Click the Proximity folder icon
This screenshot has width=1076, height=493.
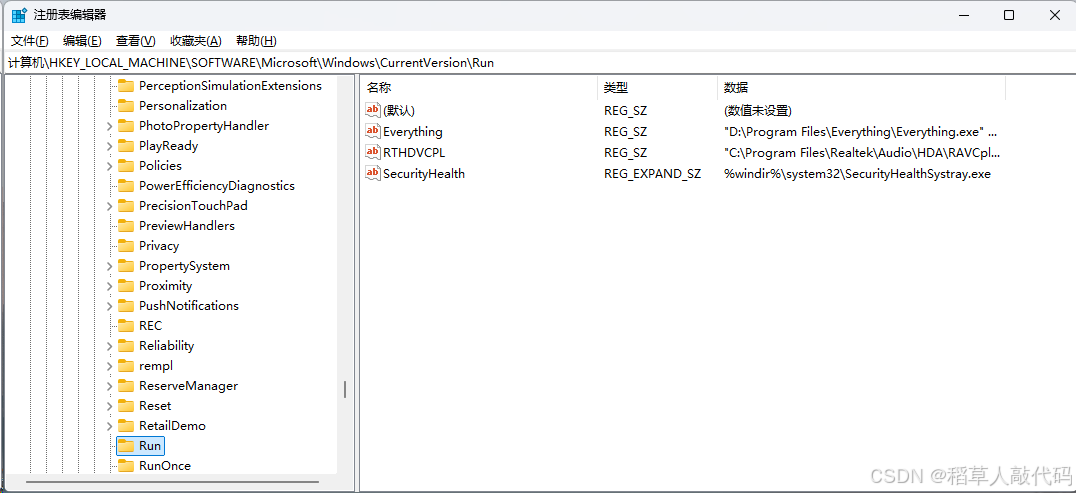(126, 286)
